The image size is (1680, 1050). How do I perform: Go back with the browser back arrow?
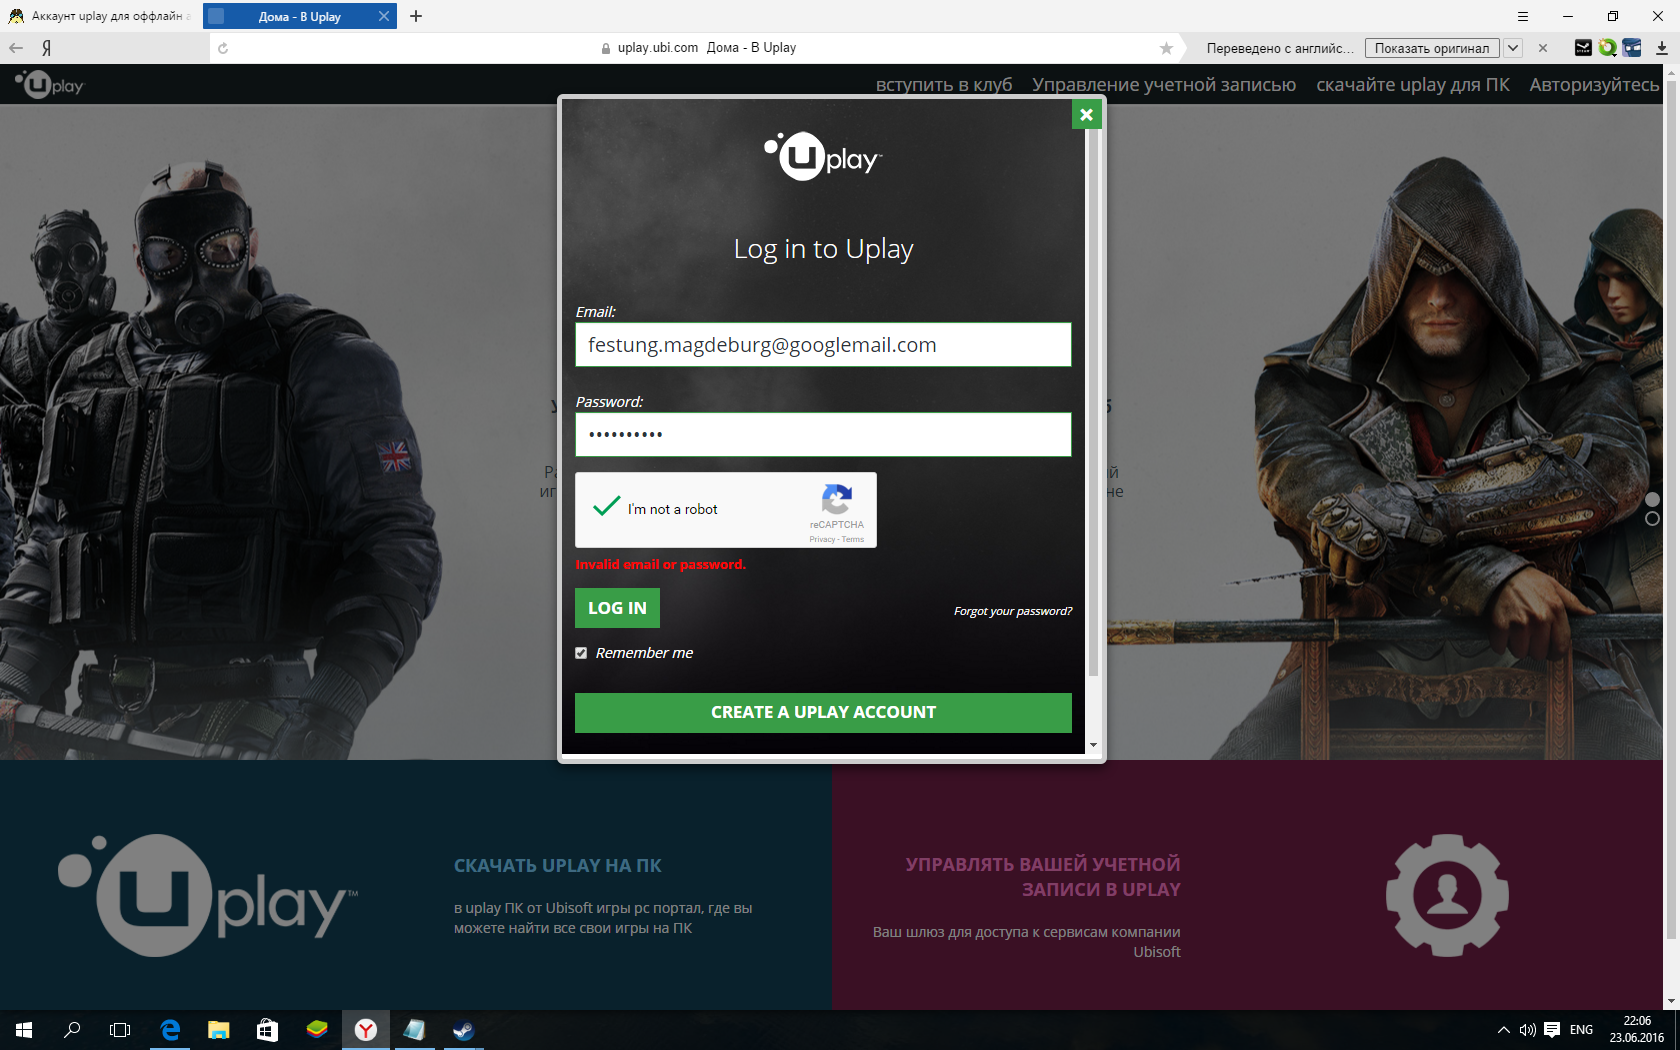click(16, 48)
